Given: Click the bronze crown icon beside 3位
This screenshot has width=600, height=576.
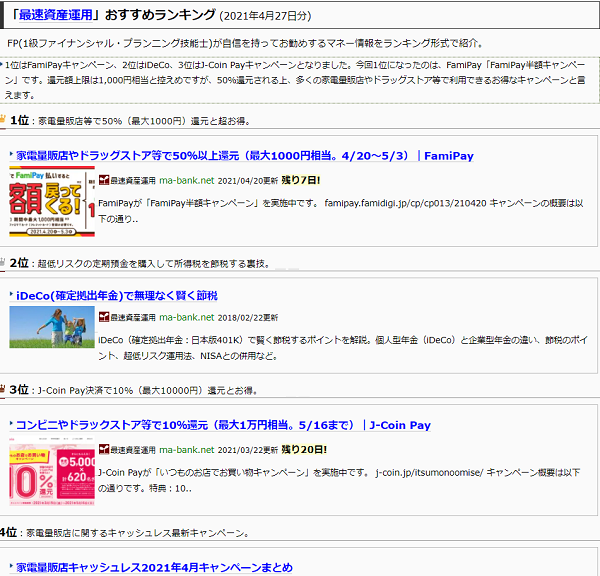Looking at the screenshot, I should (2, 389).
